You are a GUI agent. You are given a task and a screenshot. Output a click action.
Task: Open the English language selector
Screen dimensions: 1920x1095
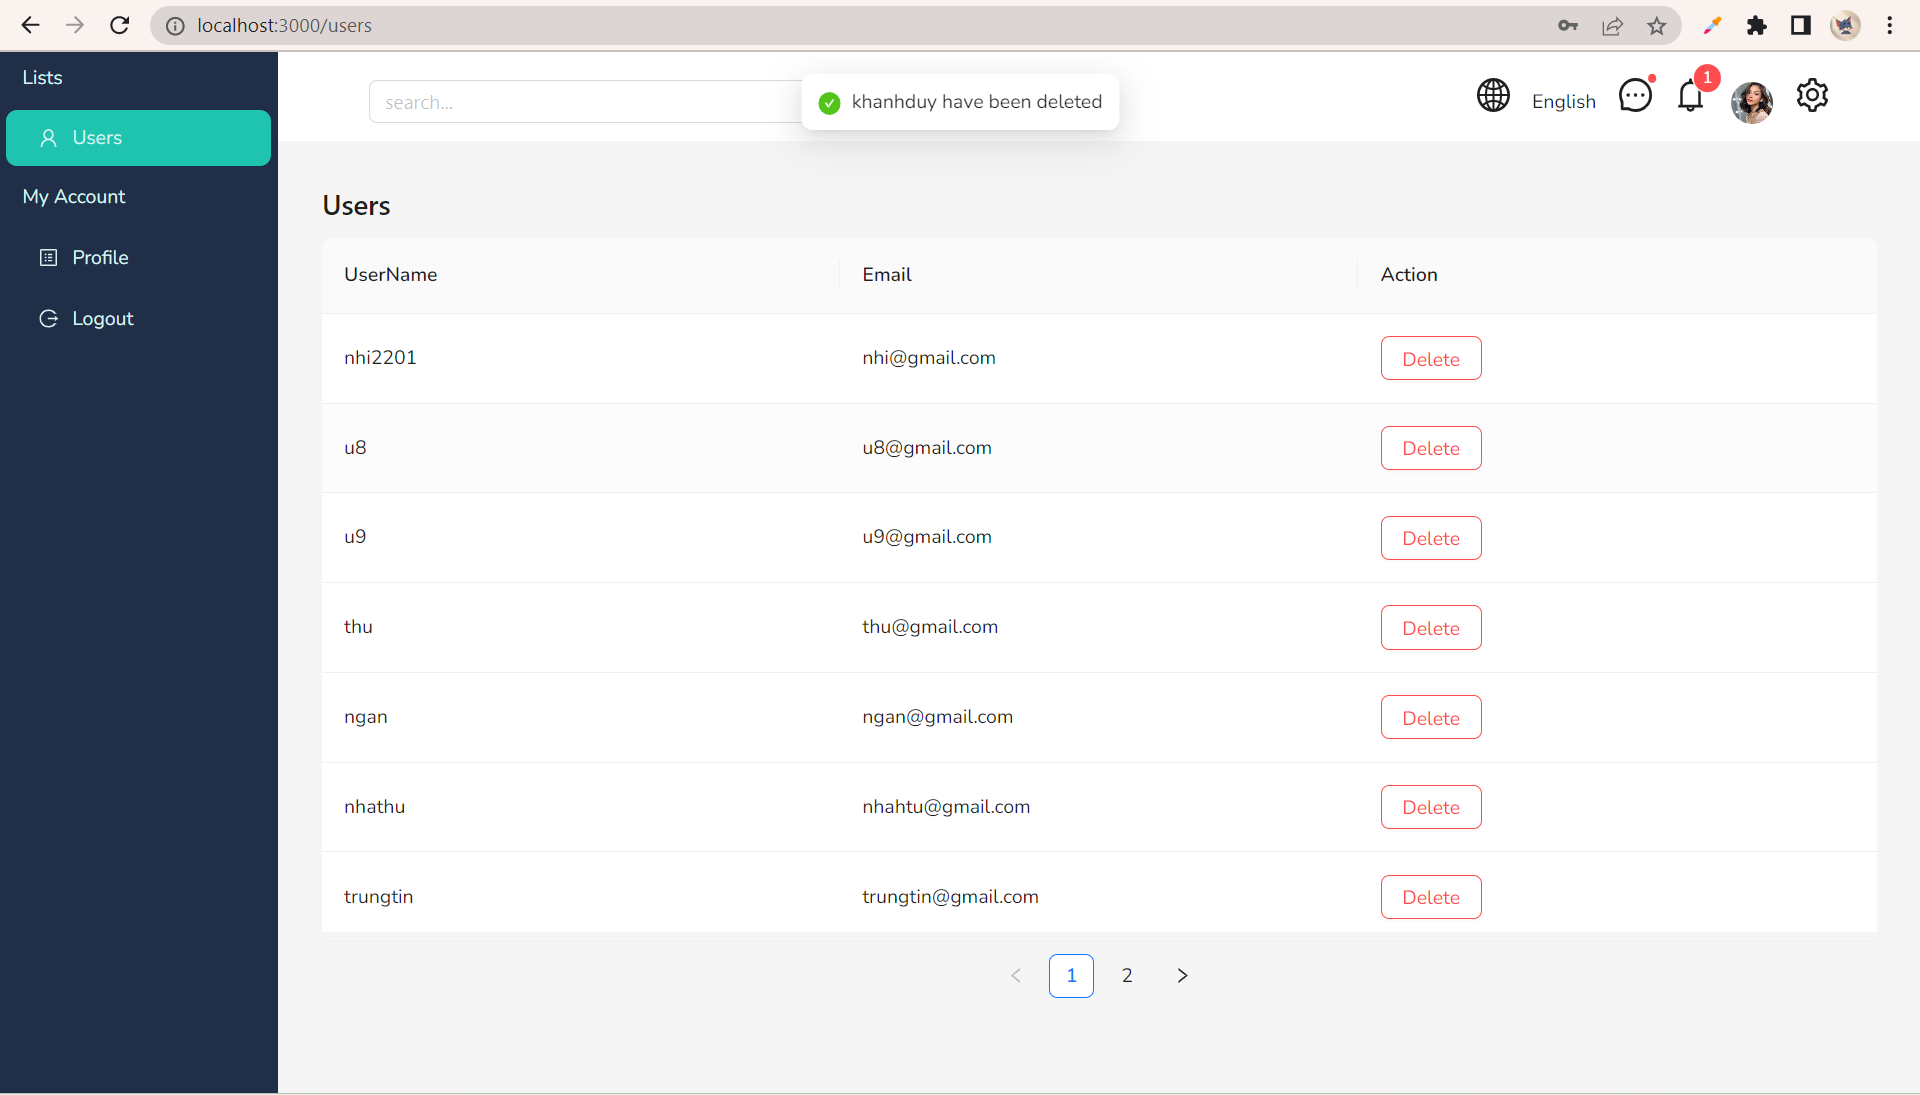1563,102
